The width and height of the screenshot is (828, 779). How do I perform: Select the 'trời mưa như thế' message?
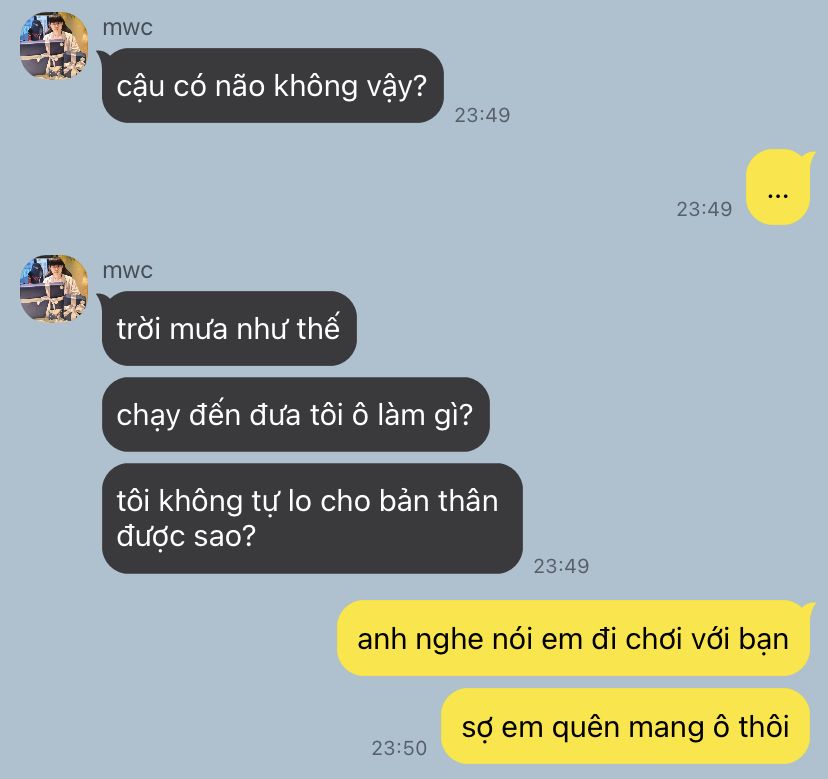pyautogui.click(x=229, y=329)
